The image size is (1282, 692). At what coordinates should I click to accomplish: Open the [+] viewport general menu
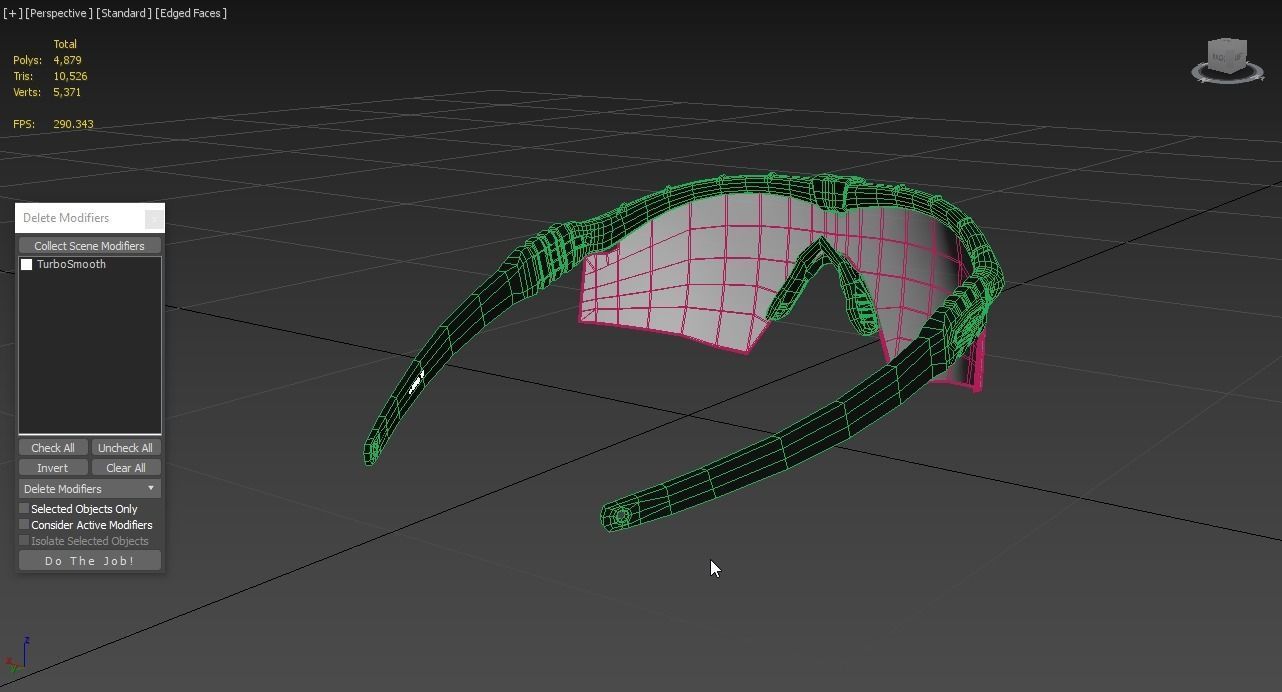12,13
